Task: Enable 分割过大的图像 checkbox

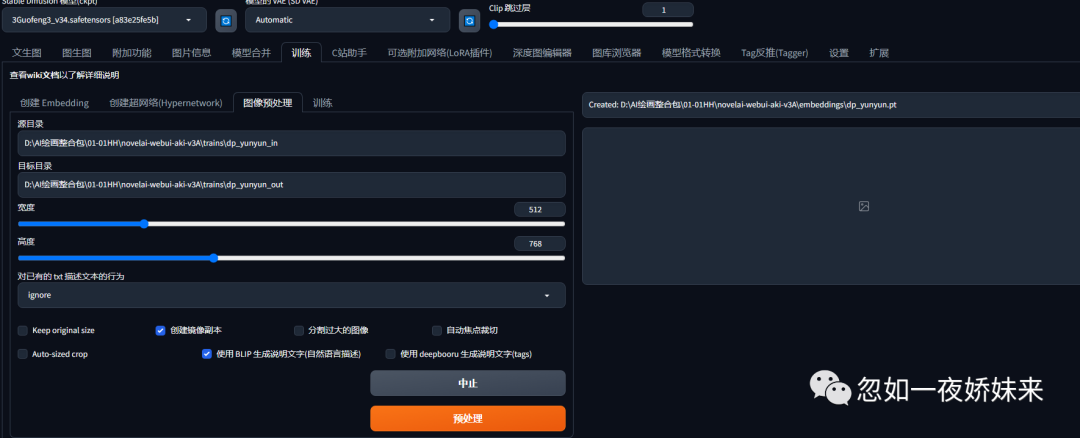Action: point(299,330)
